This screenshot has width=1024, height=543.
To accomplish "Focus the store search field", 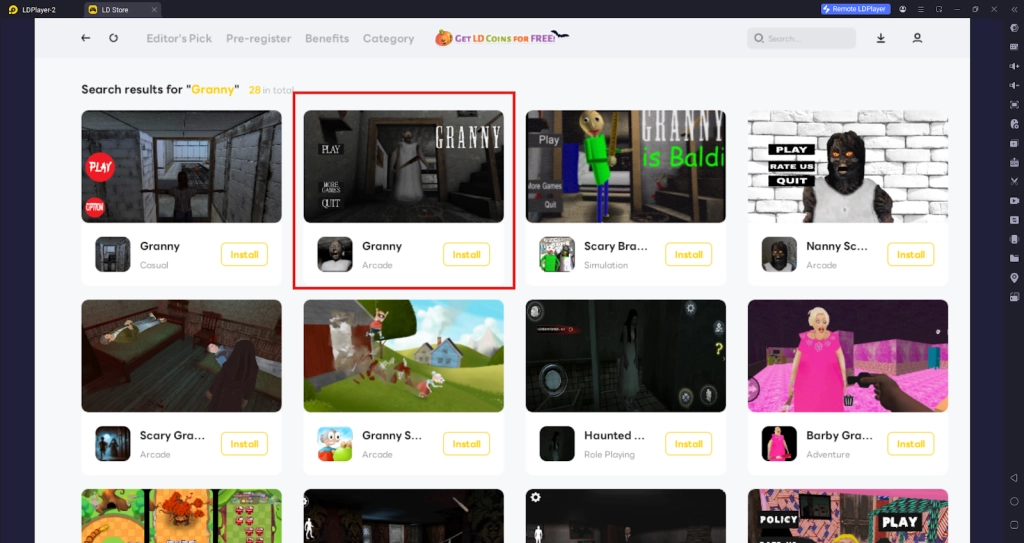I will [x=801, y=38].
